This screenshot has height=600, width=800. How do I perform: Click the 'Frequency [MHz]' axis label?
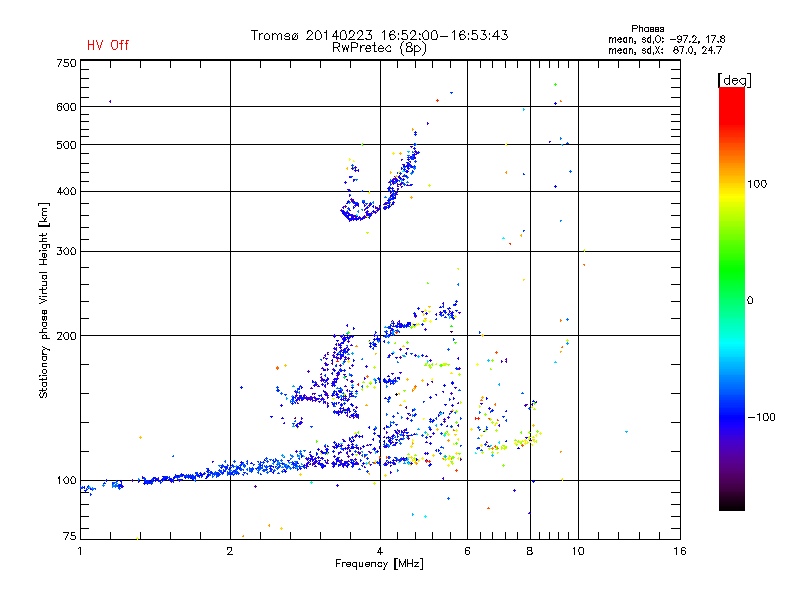[x=379, y=564]
